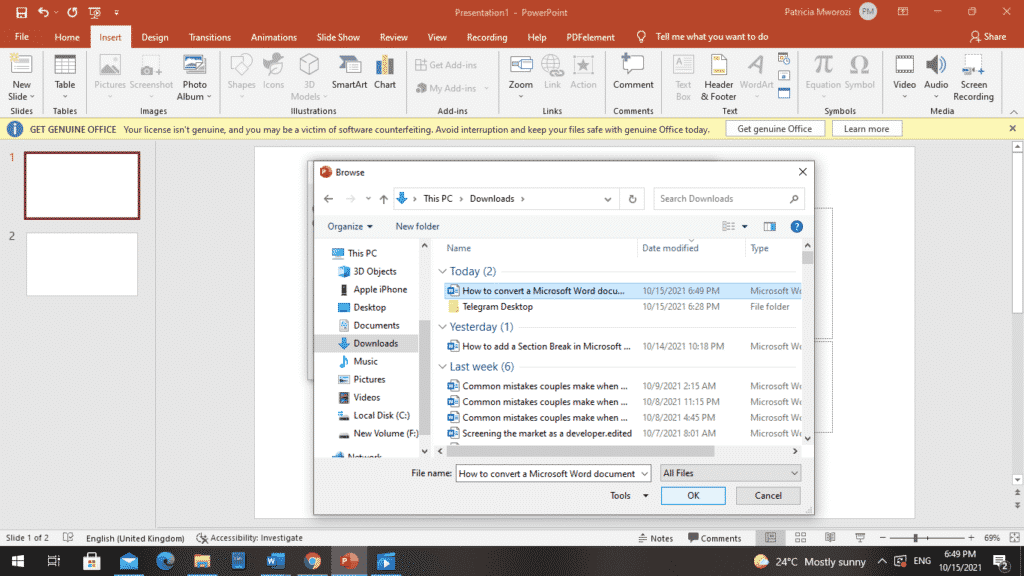The image size is (1024, 576).
Task: Expand the File name combo box list
Action: (x=644, y=473)
